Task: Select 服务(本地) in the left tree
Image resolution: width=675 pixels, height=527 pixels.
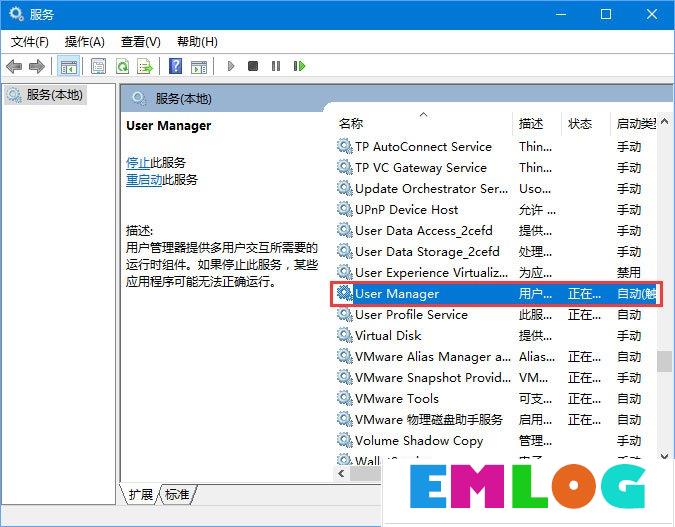Action: tap(46, 95)
